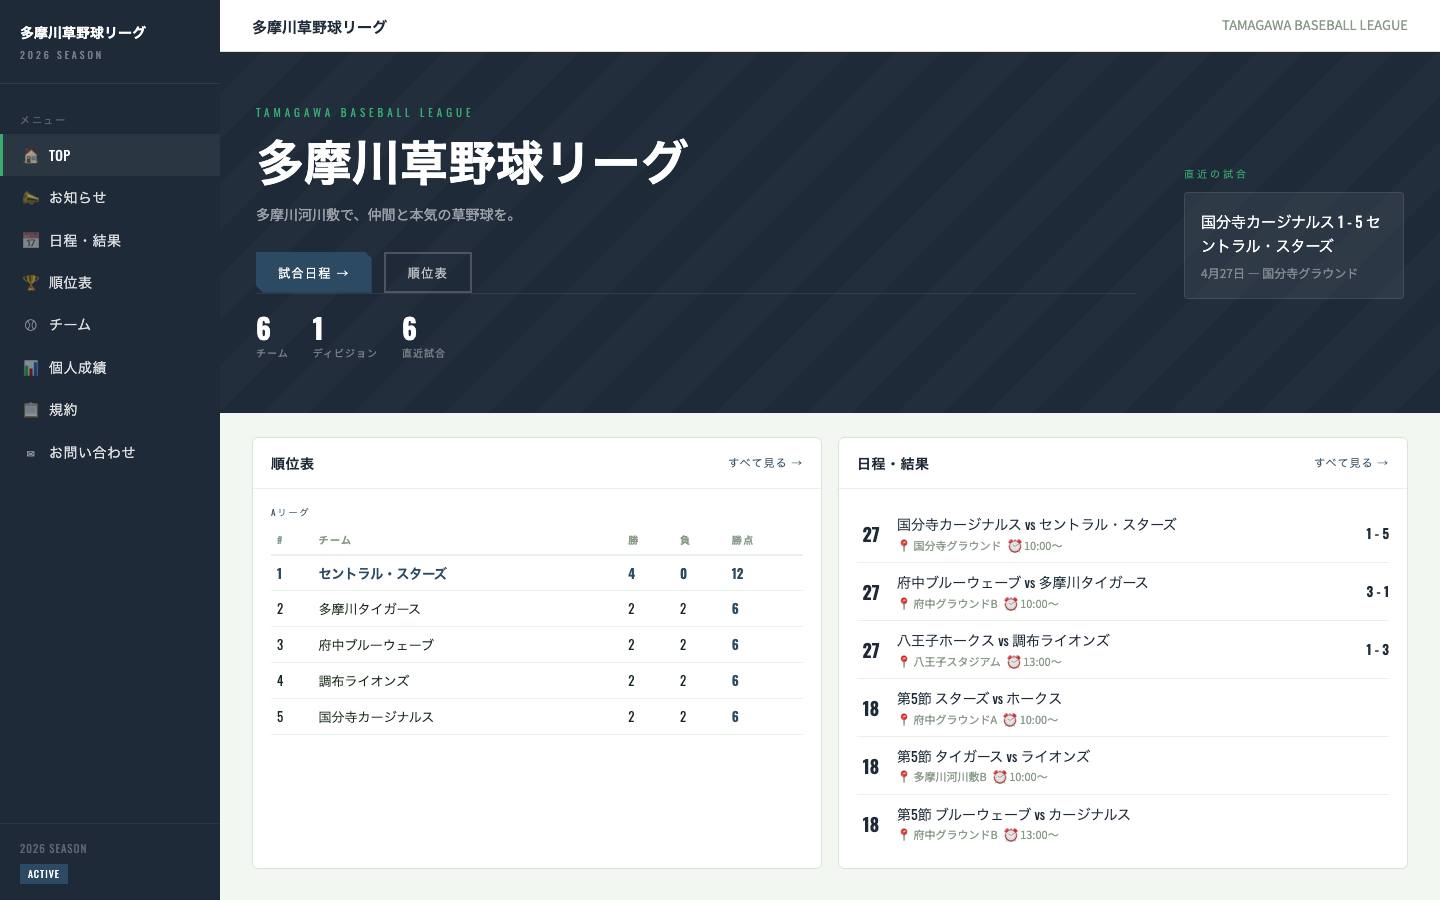The width and height of the screenshot is (1440, 900).
Task: Open match 府中ブルーウェーブ vs 多摩川タイガース
Action: click(1123, 592)
